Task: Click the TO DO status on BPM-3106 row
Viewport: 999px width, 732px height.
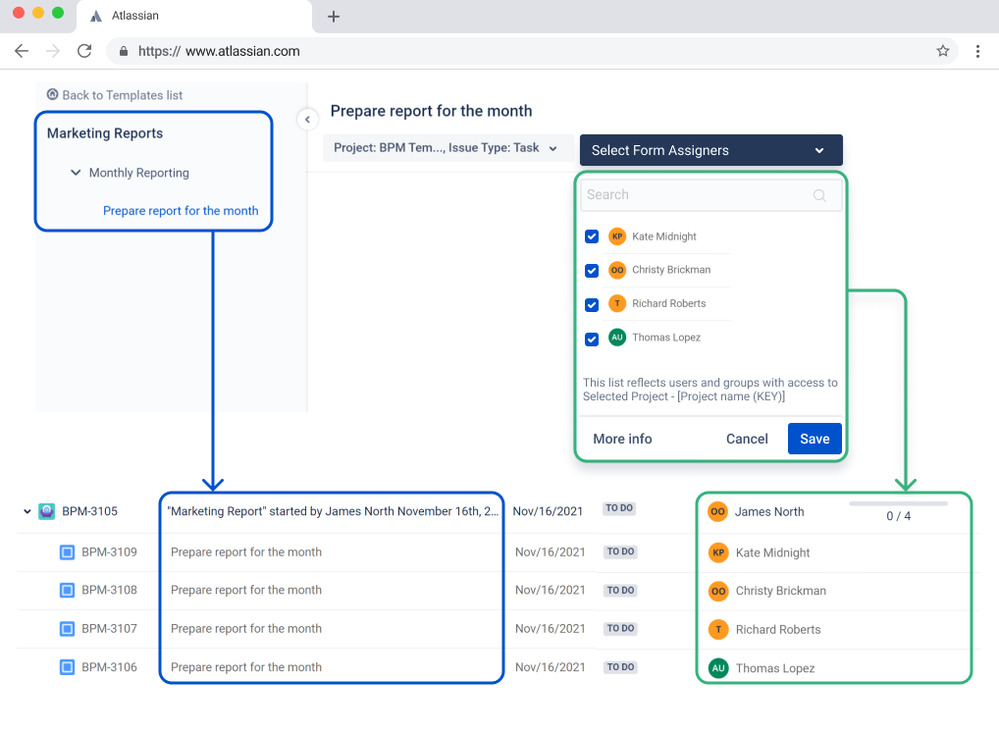Action: click(621, 667)
